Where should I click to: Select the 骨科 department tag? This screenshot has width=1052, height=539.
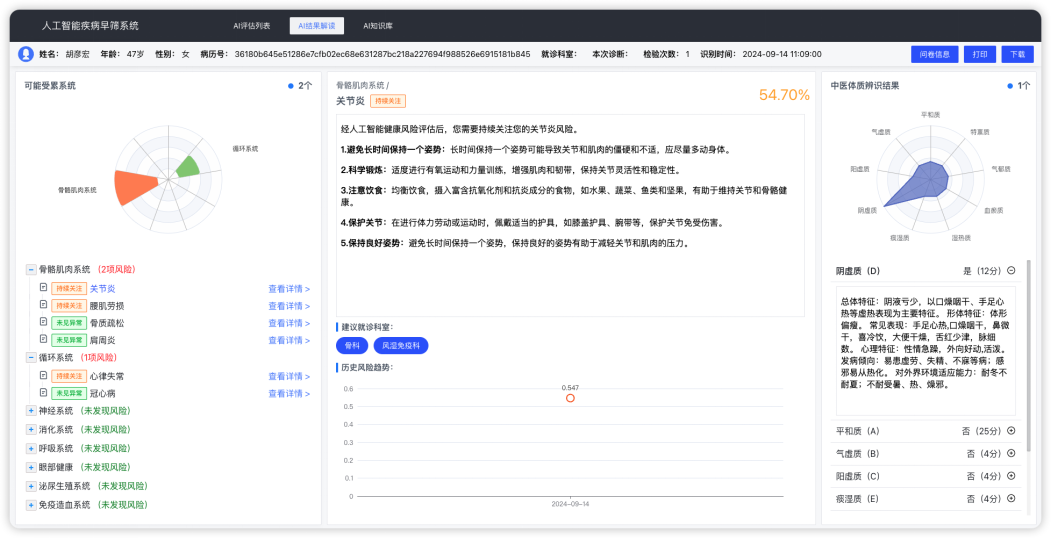(x=352, y=345)
